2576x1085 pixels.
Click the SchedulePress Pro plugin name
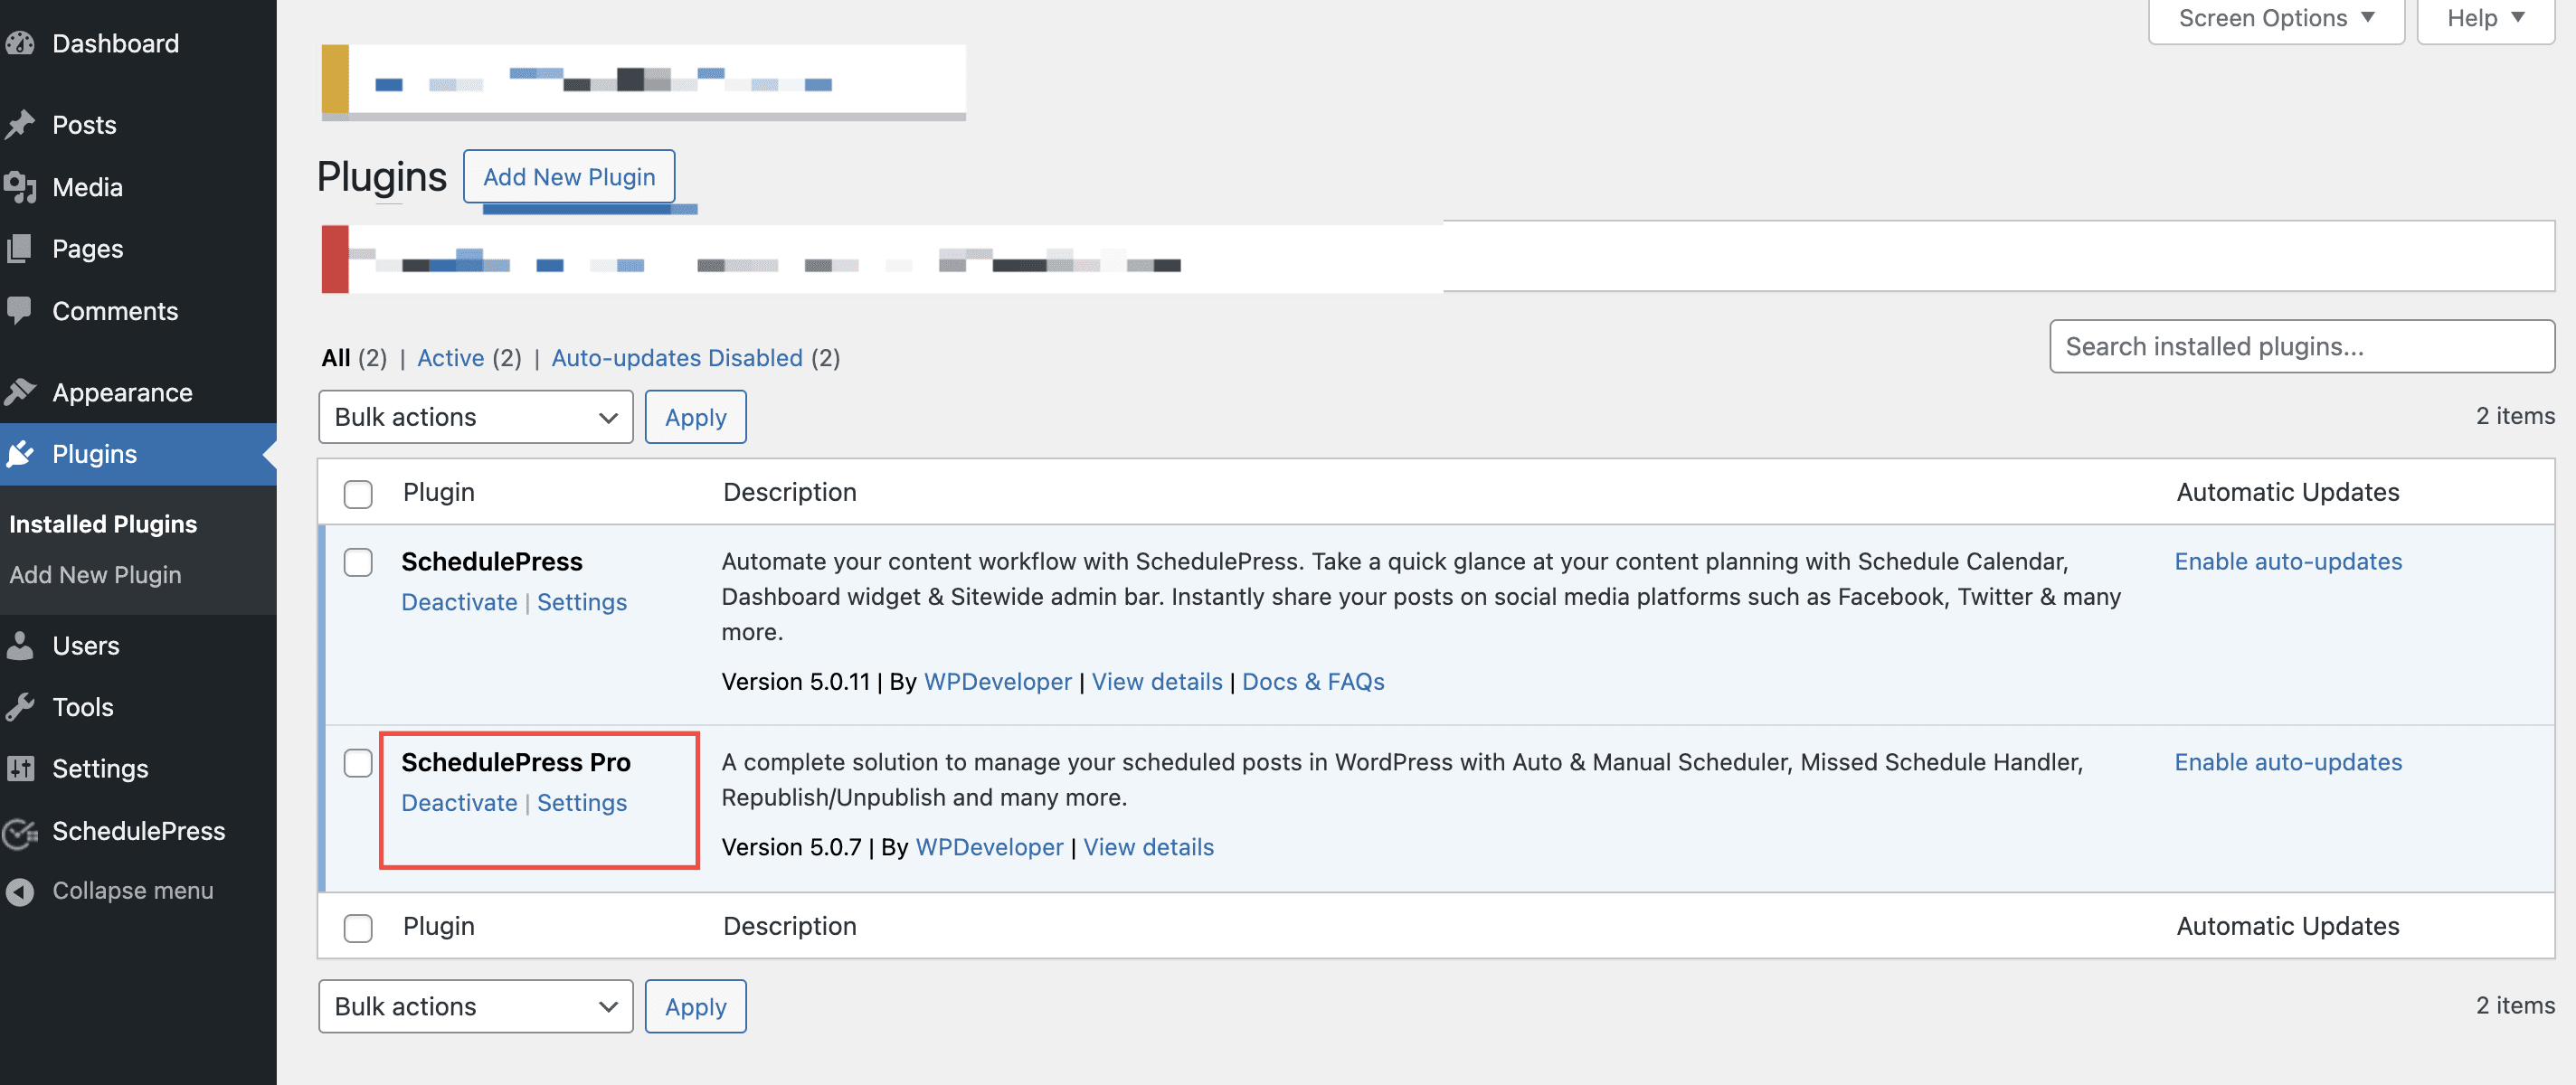pyautogui.click(x=516, y=763)
